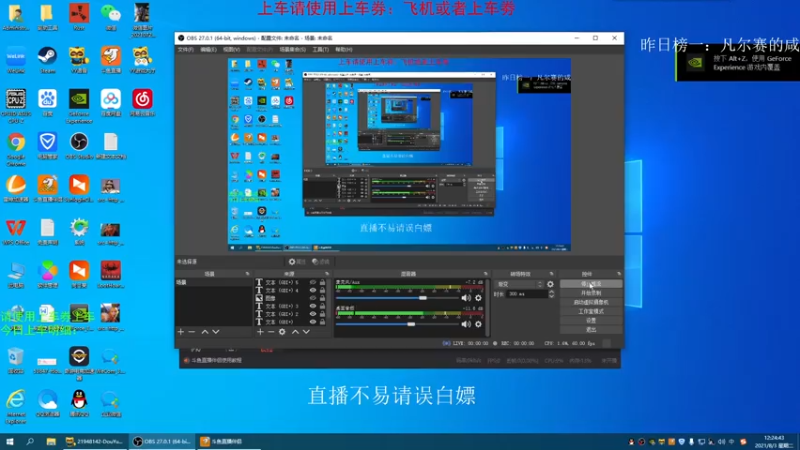Open 设置 settings from Controls panel
800x450 pixels.
point(591,320)
